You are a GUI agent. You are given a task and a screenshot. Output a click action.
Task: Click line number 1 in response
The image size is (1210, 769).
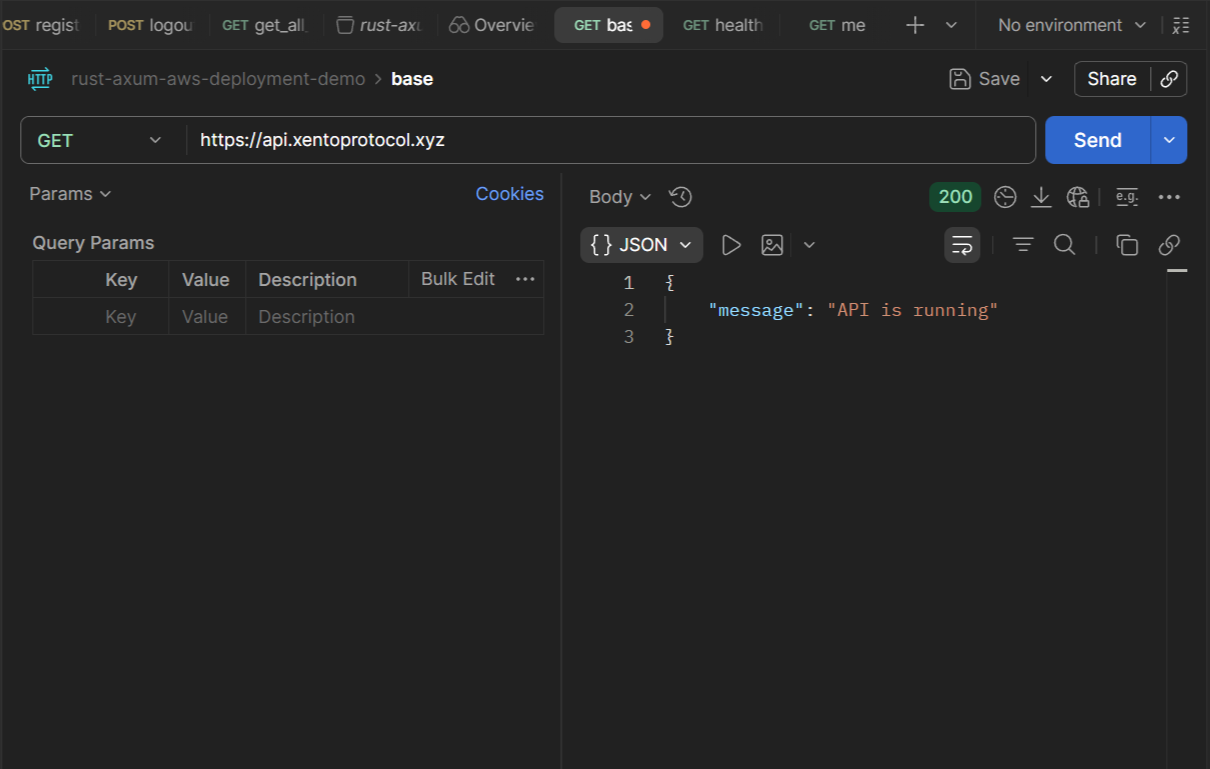628,283
